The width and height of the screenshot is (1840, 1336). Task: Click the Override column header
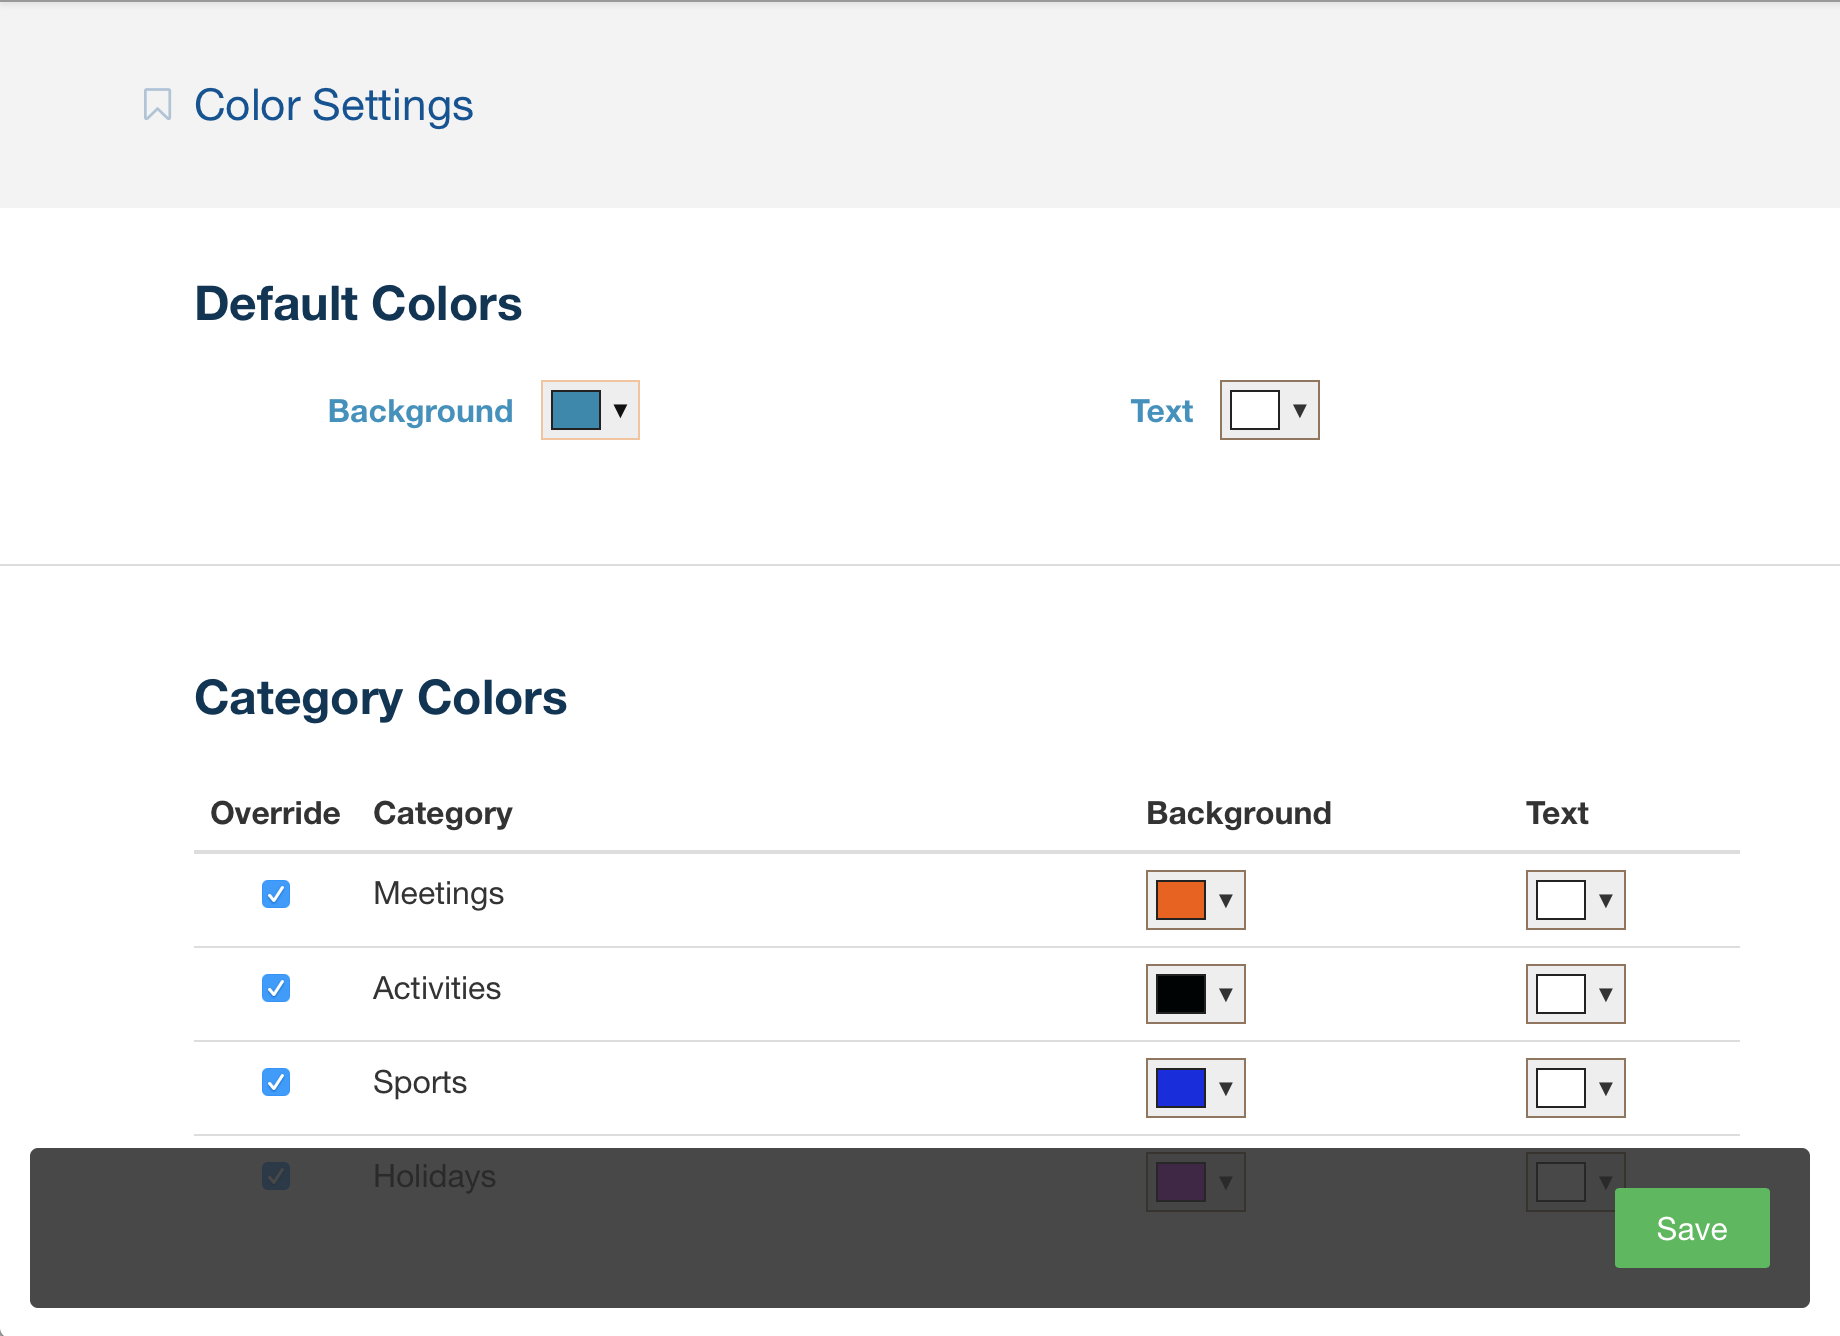275,813
